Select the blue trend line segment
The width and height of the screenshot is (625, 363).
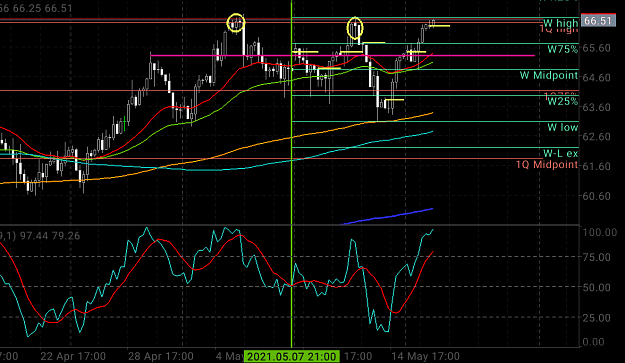click(x=387, y=216)
